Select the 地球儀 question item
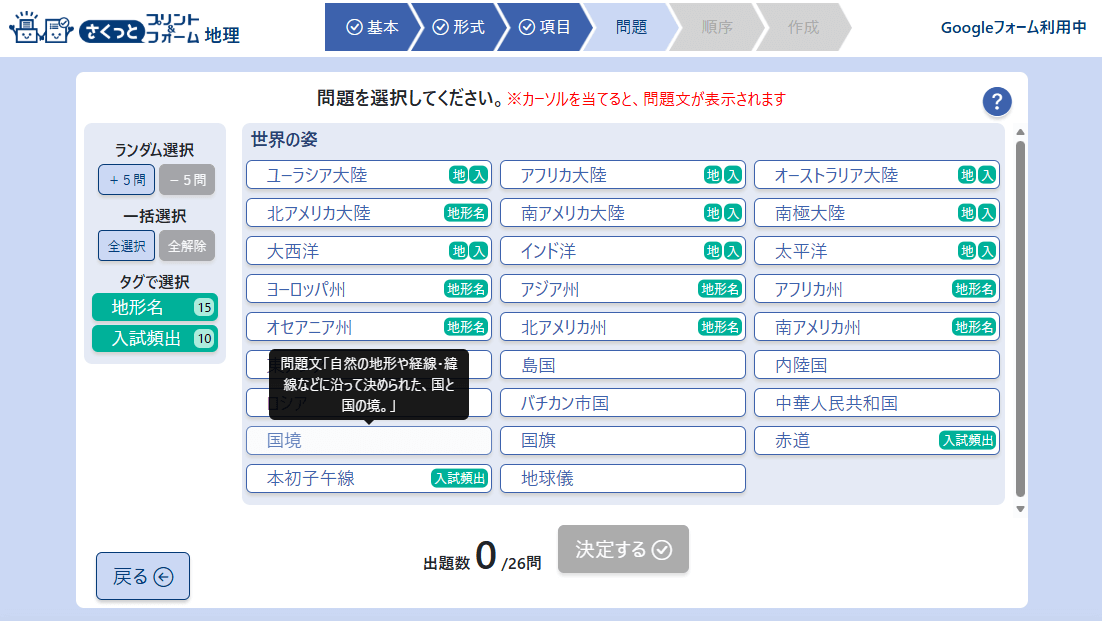 tap(622, 478)
